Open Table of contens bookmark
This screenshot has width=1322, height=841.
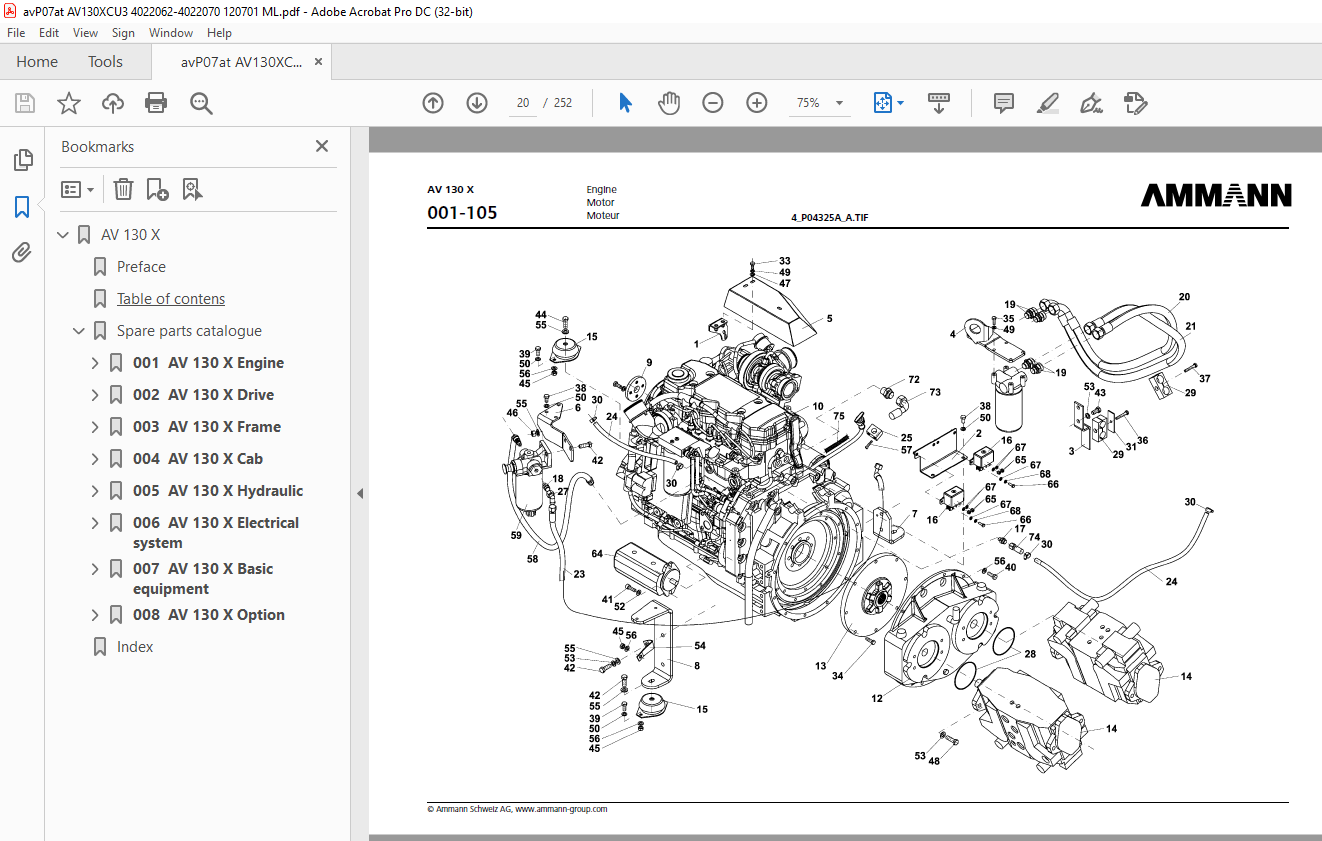pyautogui.click(x=171, y=299)
